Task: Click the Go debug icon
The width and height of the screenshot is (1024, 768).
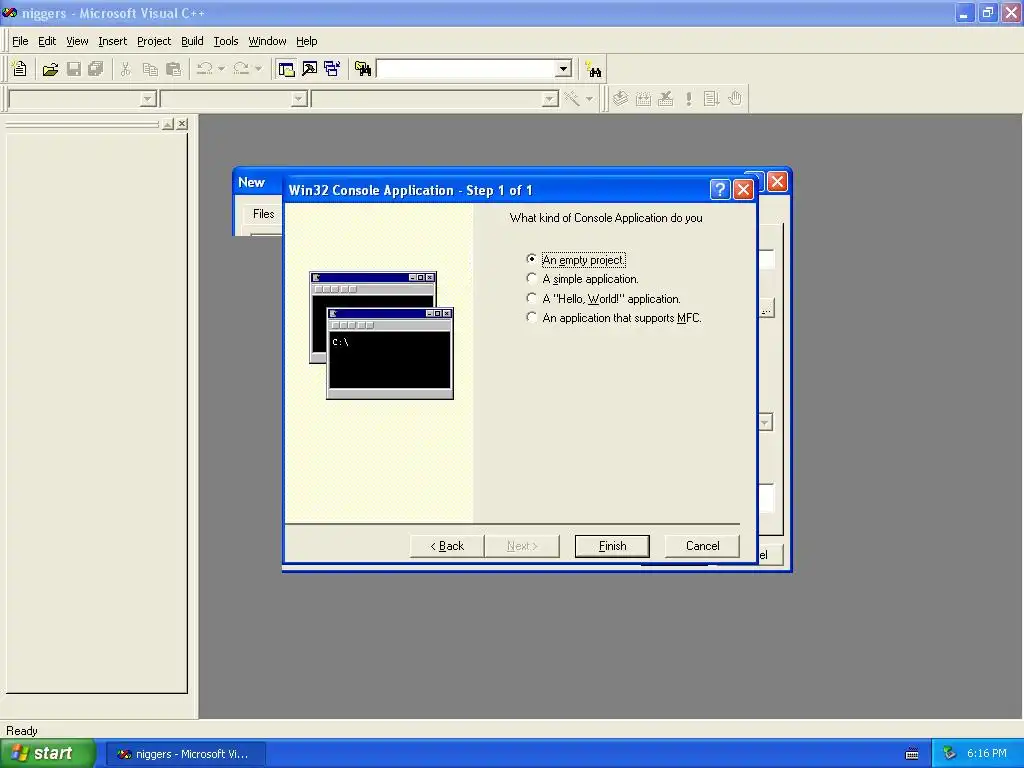Action: (711, 99)
